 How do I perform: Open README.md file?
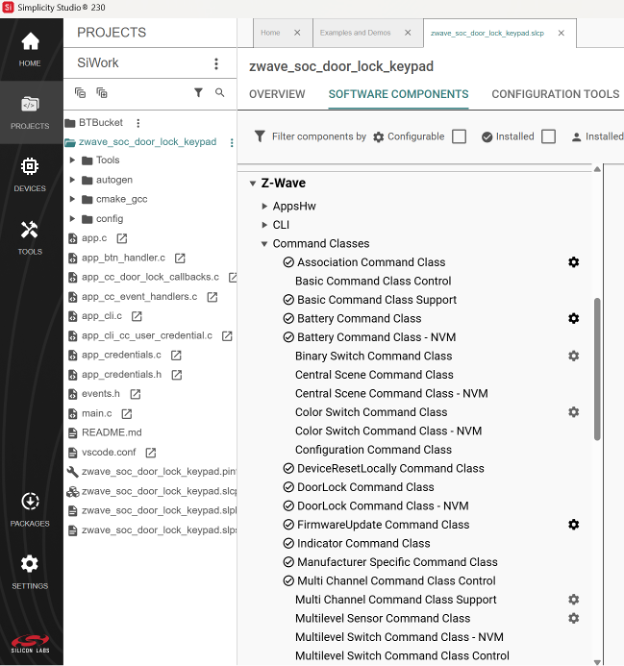click(112, 432)
